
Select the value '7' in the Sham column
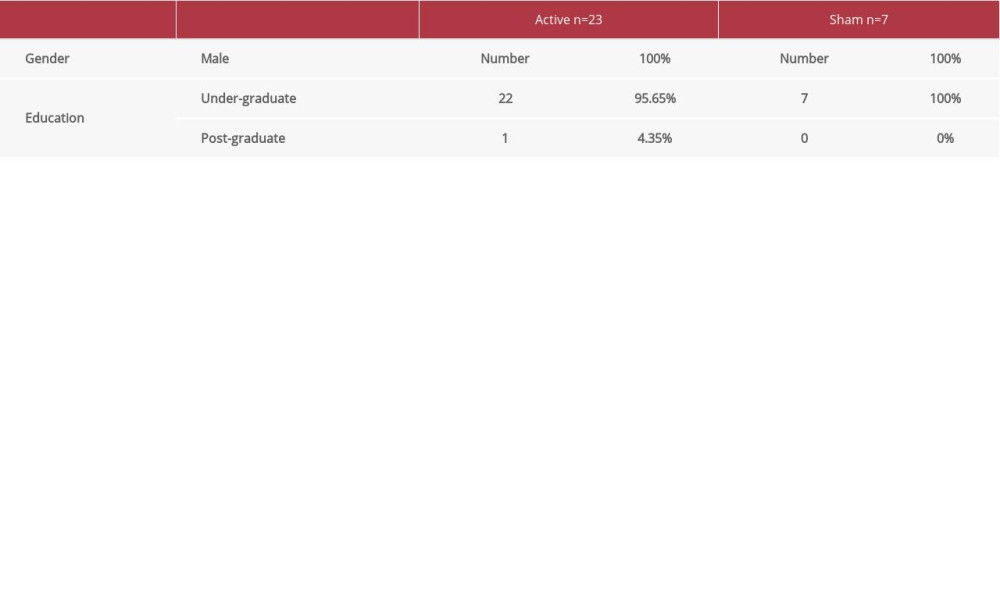pos(804,98)
